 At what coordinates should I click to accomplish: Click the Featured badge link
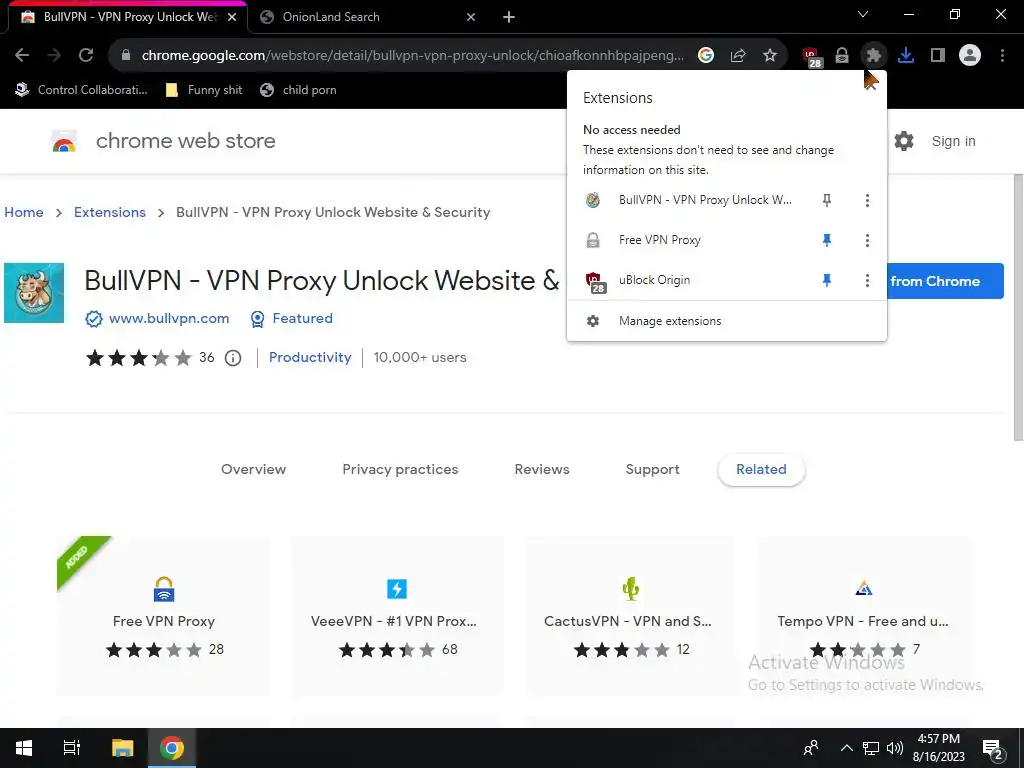click(302, 319)
